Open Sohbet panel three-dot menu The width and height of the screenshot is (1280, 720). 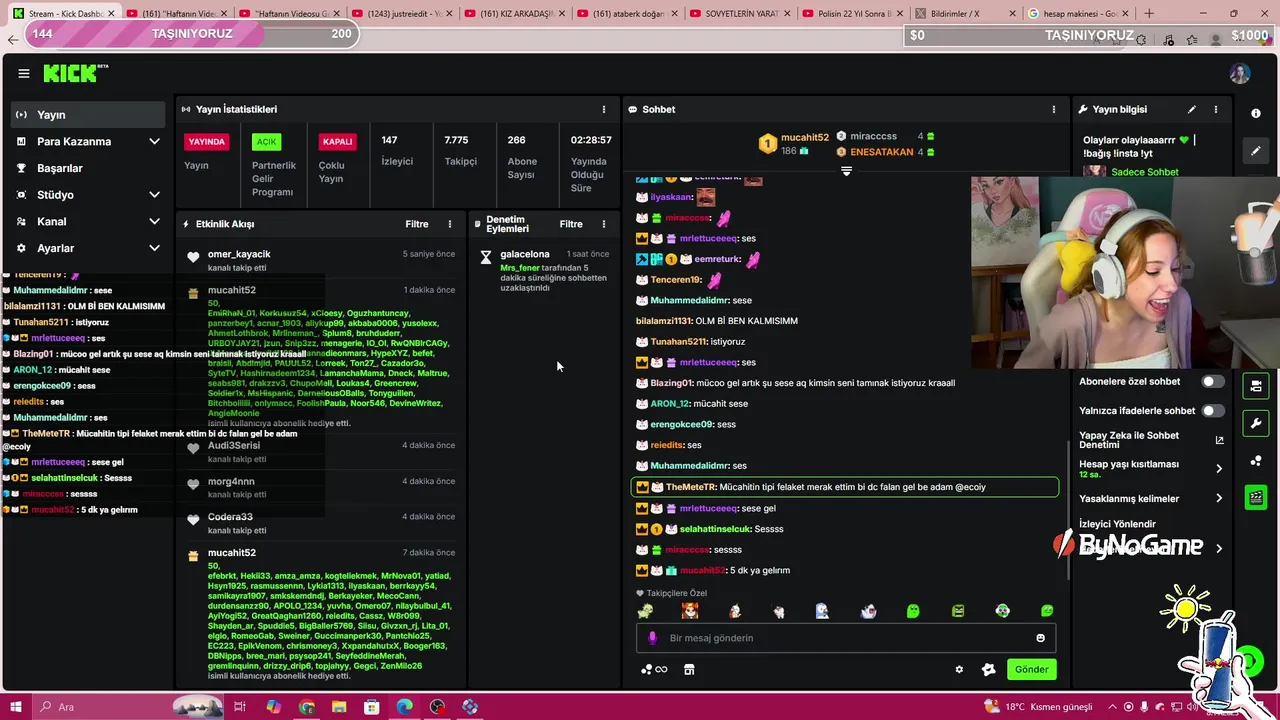tap(1053, 109)
